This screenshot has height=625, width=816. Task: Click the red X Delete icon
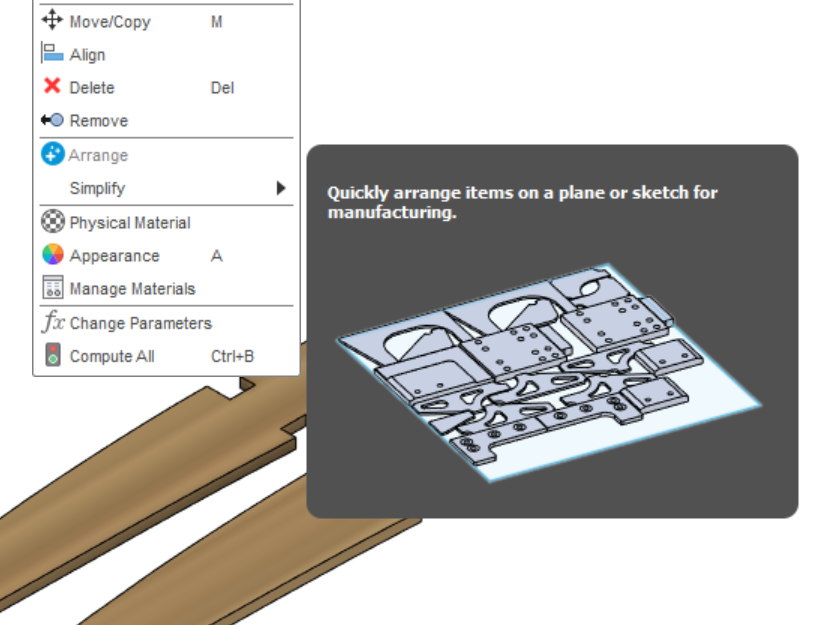(x=52, y=88)
